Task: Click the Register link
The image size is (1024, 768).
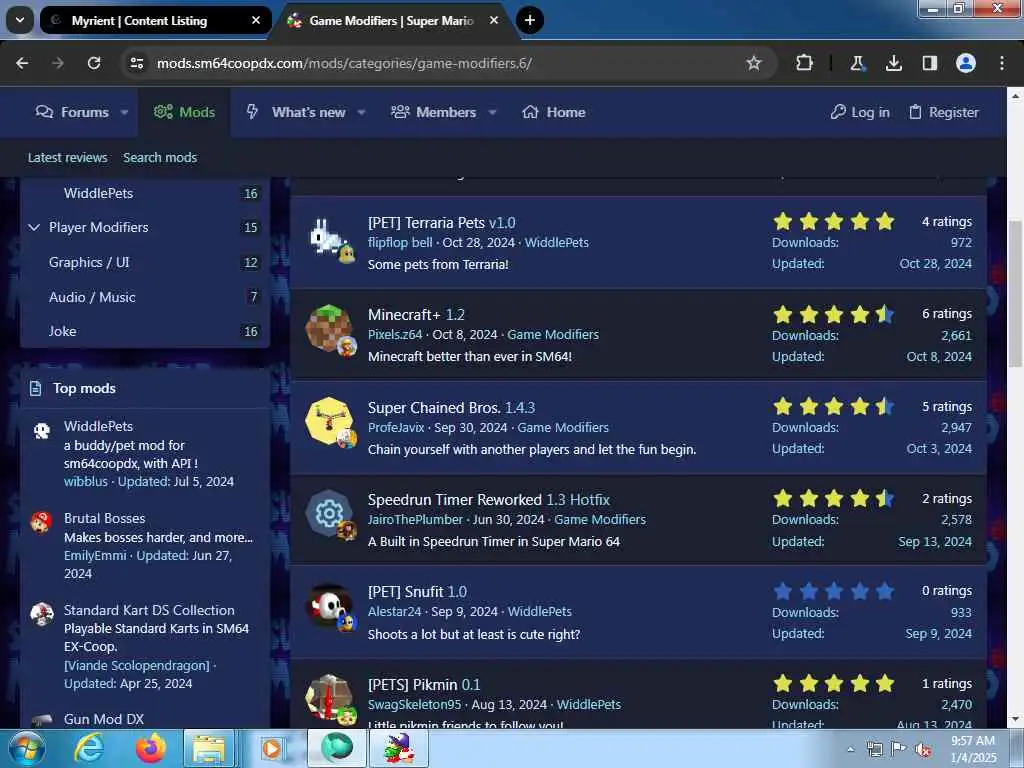Action: [x=944, y=112]
